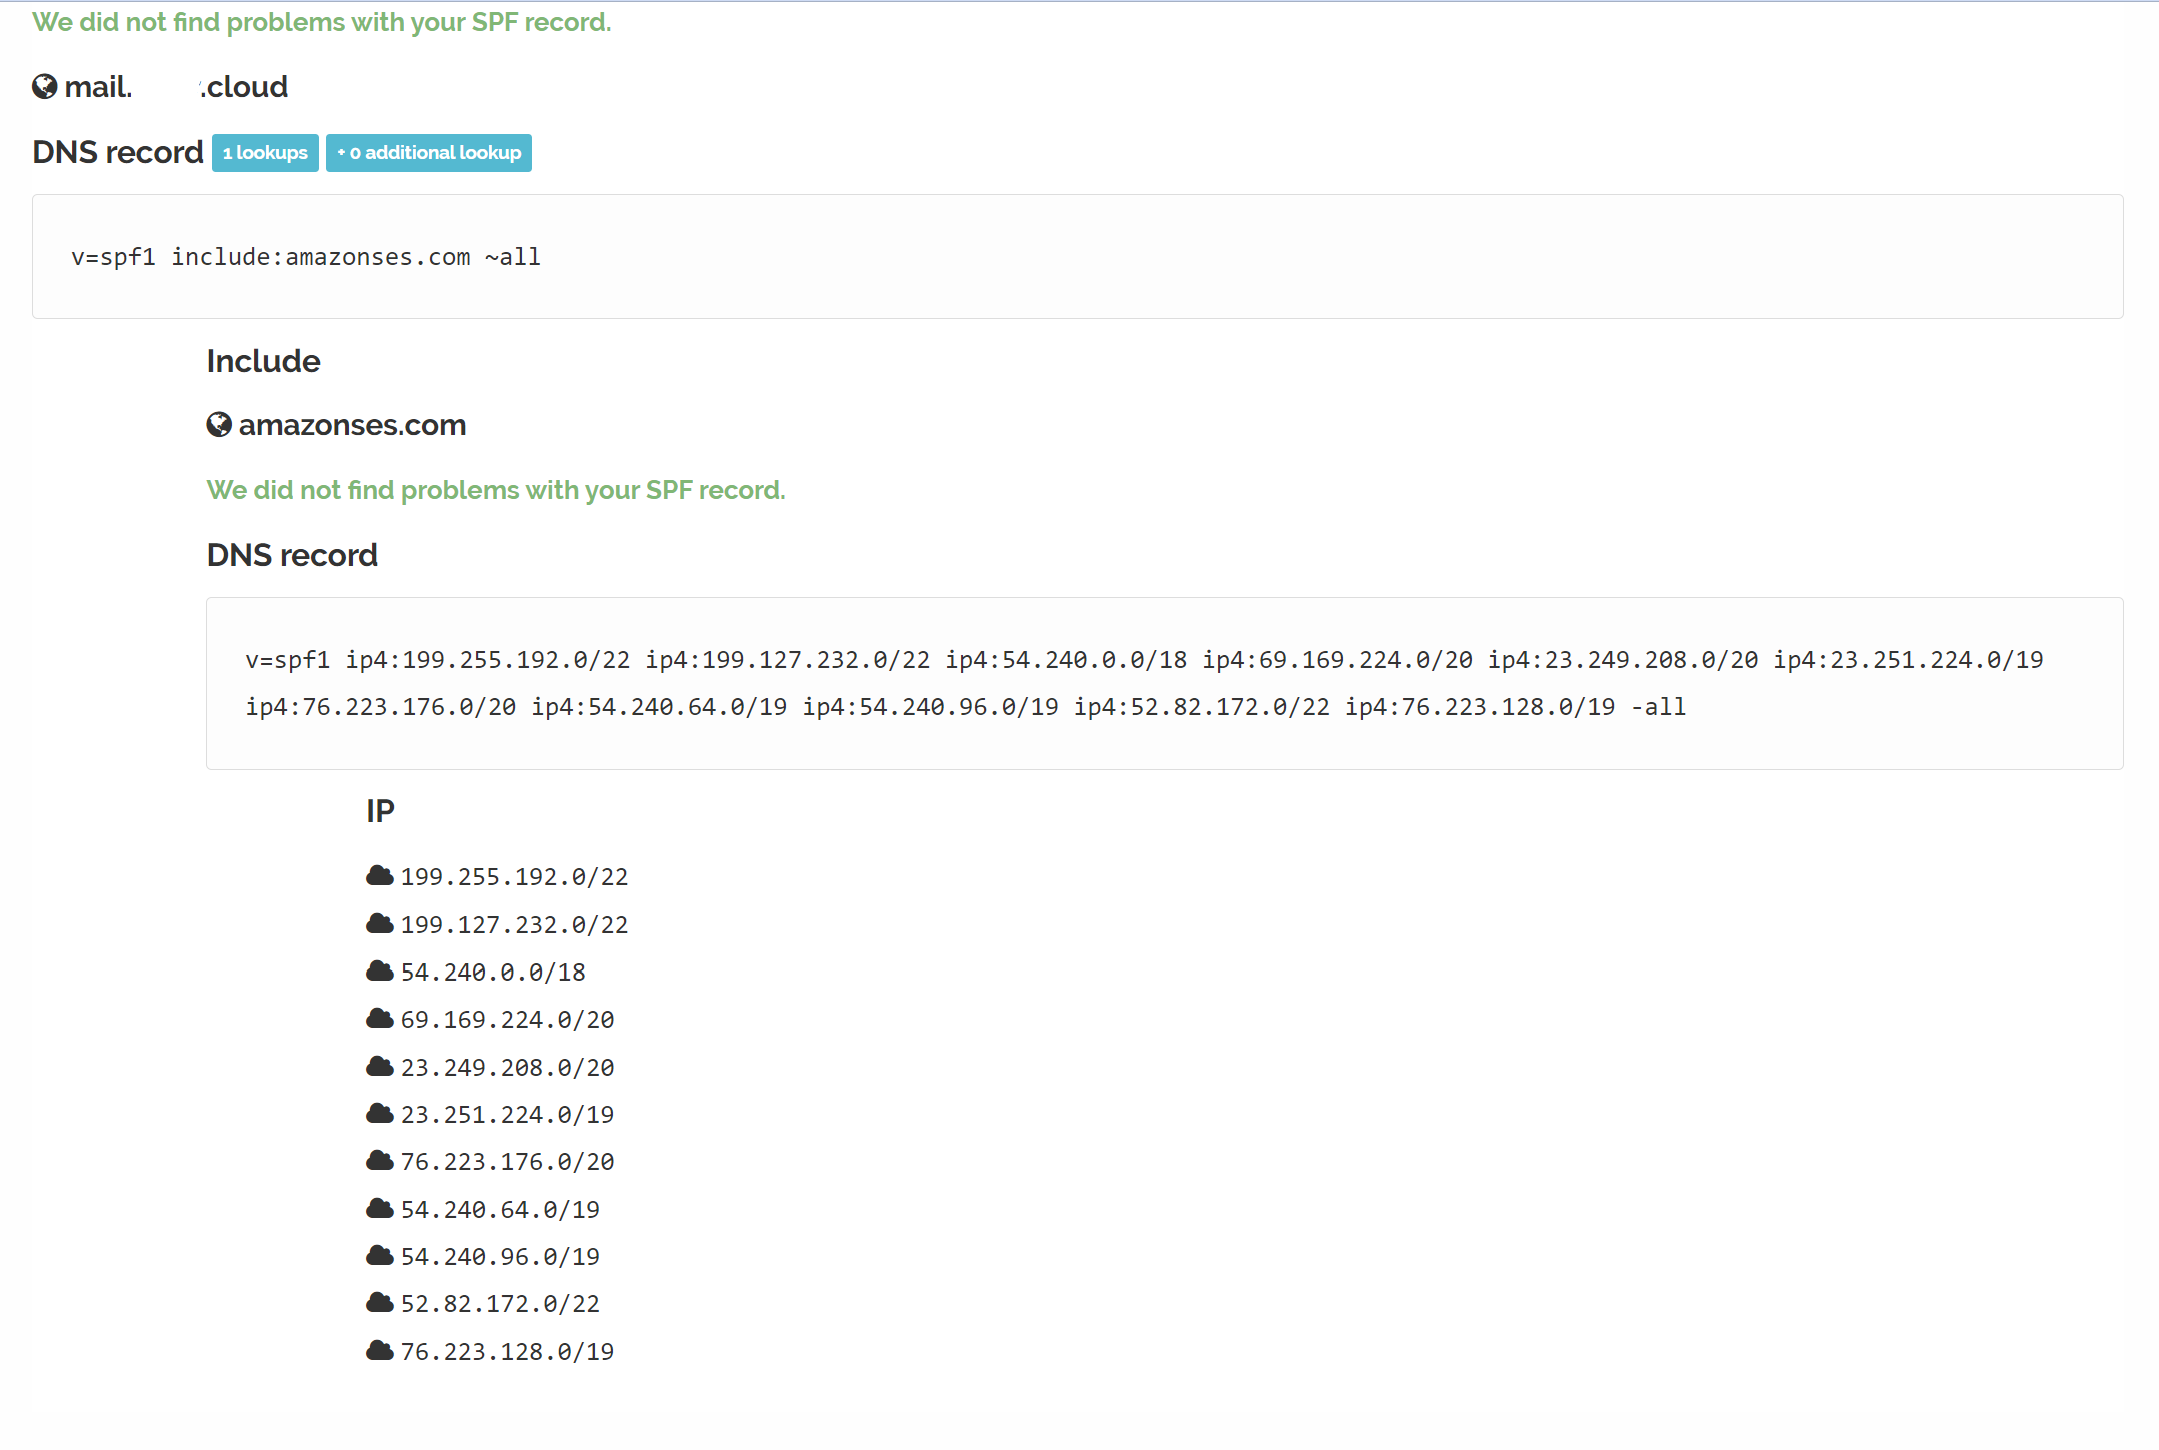
Task: Click the globe icon beside mail domain
Action: tap(45, 87)
